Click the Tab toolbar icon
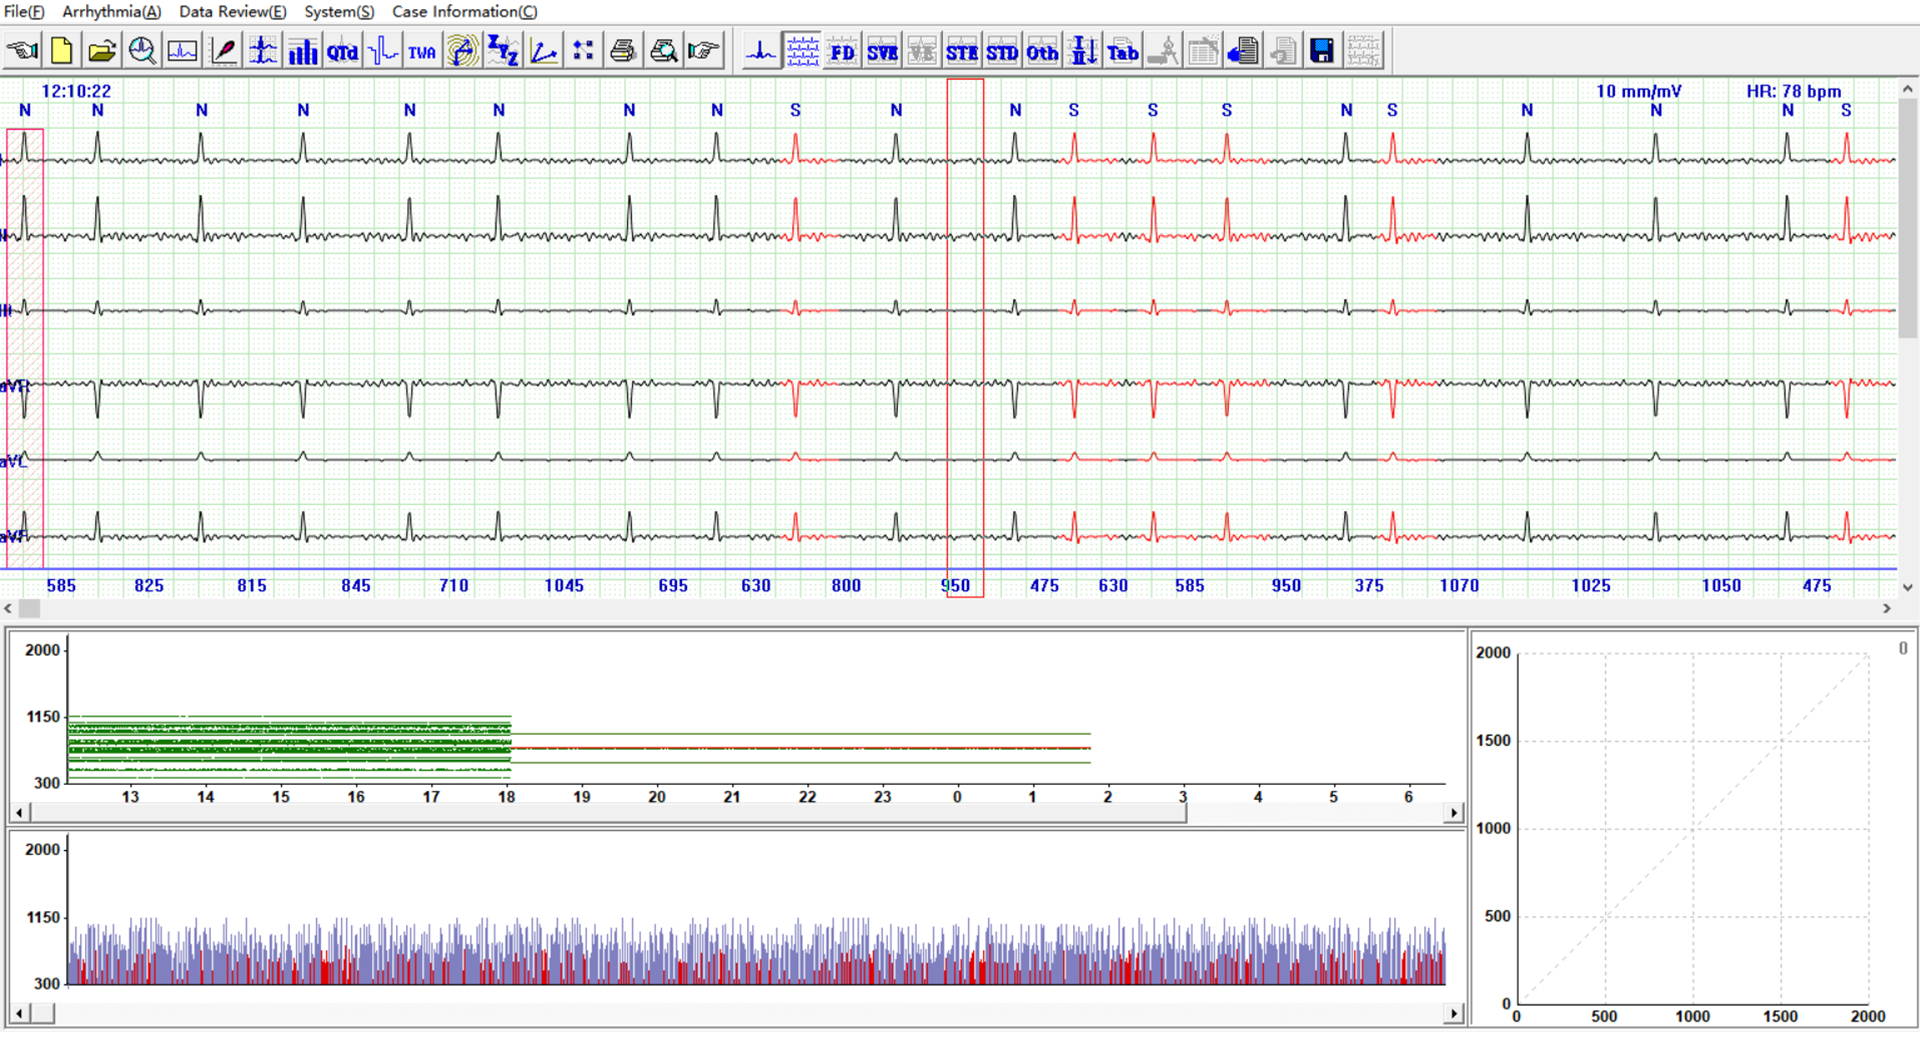 point(1122,51)
